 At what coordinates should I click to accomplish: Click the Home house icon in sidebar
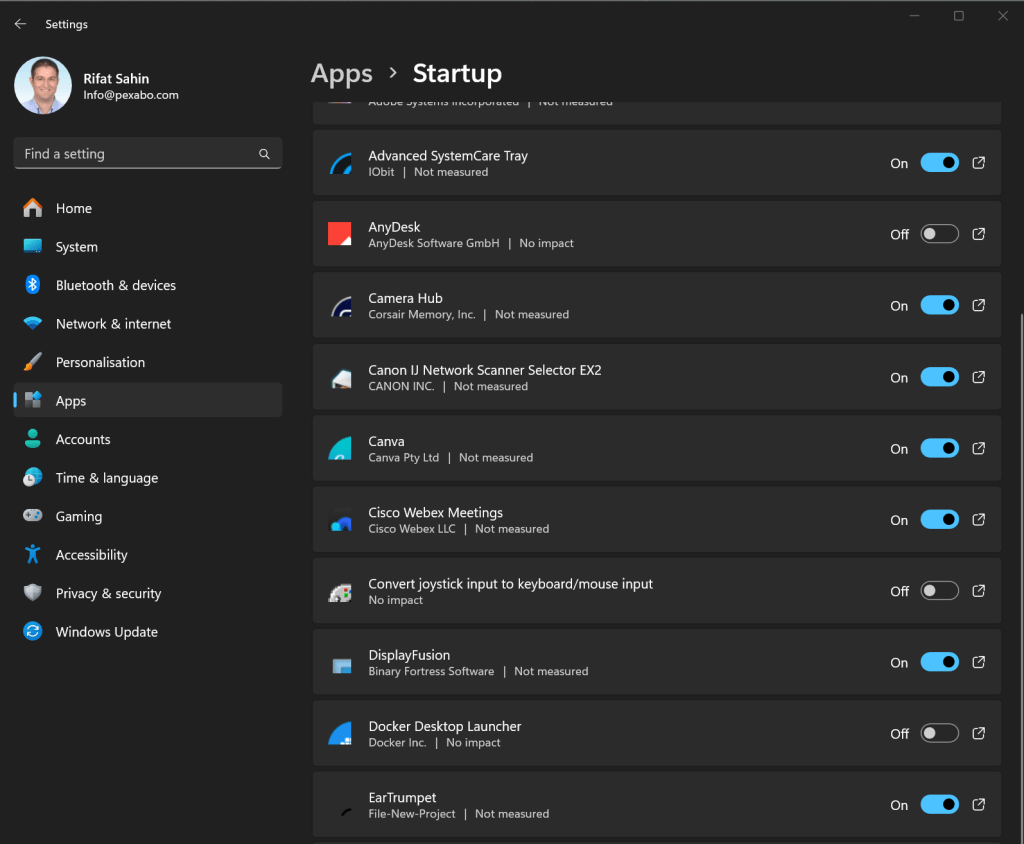(x=32, y=208)
